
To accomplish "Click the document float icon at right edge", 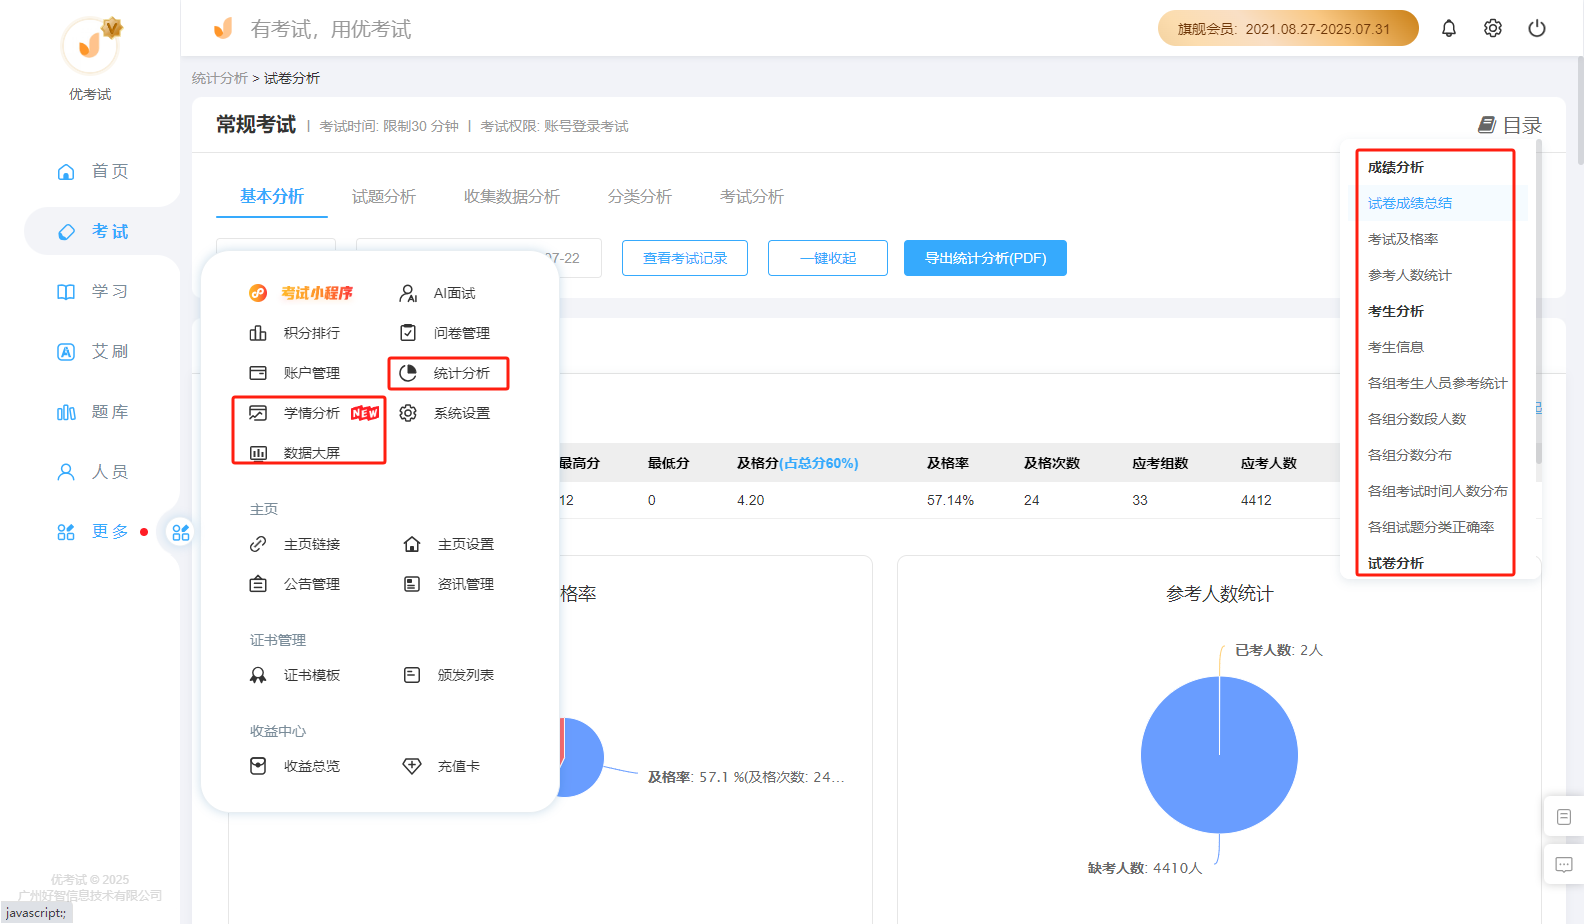I will pyautogui.click(x=1564, y=817).
